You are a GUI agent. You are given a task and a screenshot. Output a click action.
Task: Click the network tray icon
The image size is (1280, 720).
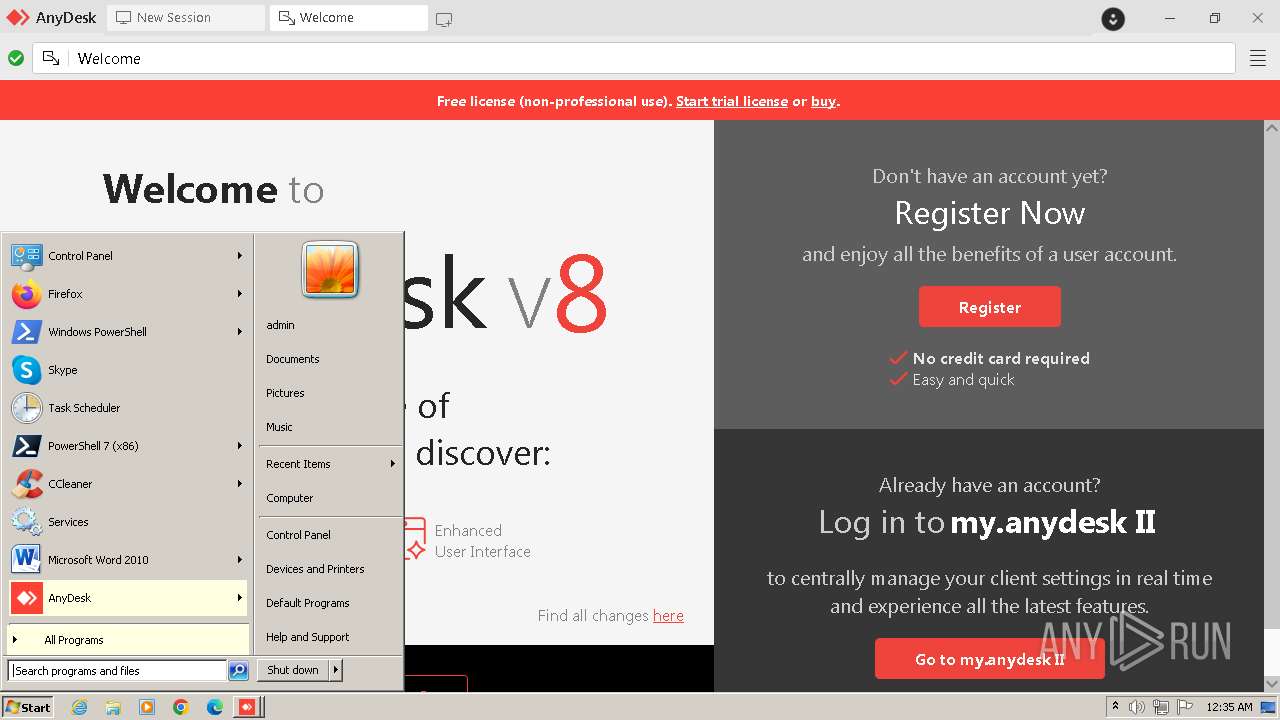1162,707
